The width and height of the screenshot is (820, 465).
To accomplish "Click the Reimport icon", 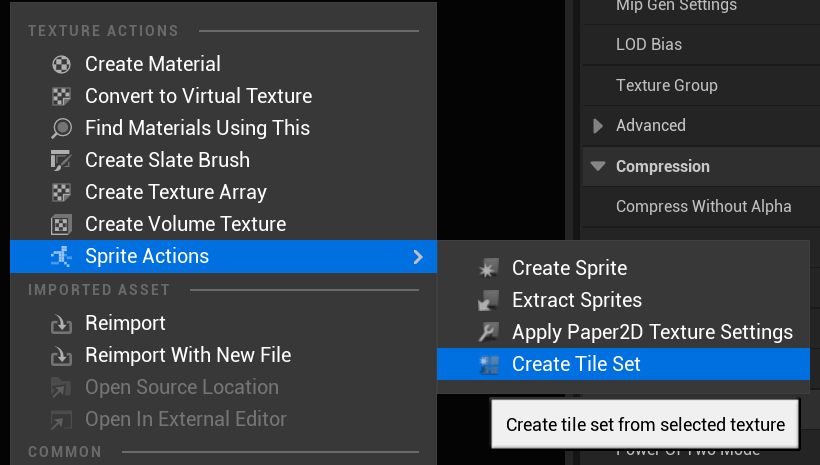I will point(61,324).
